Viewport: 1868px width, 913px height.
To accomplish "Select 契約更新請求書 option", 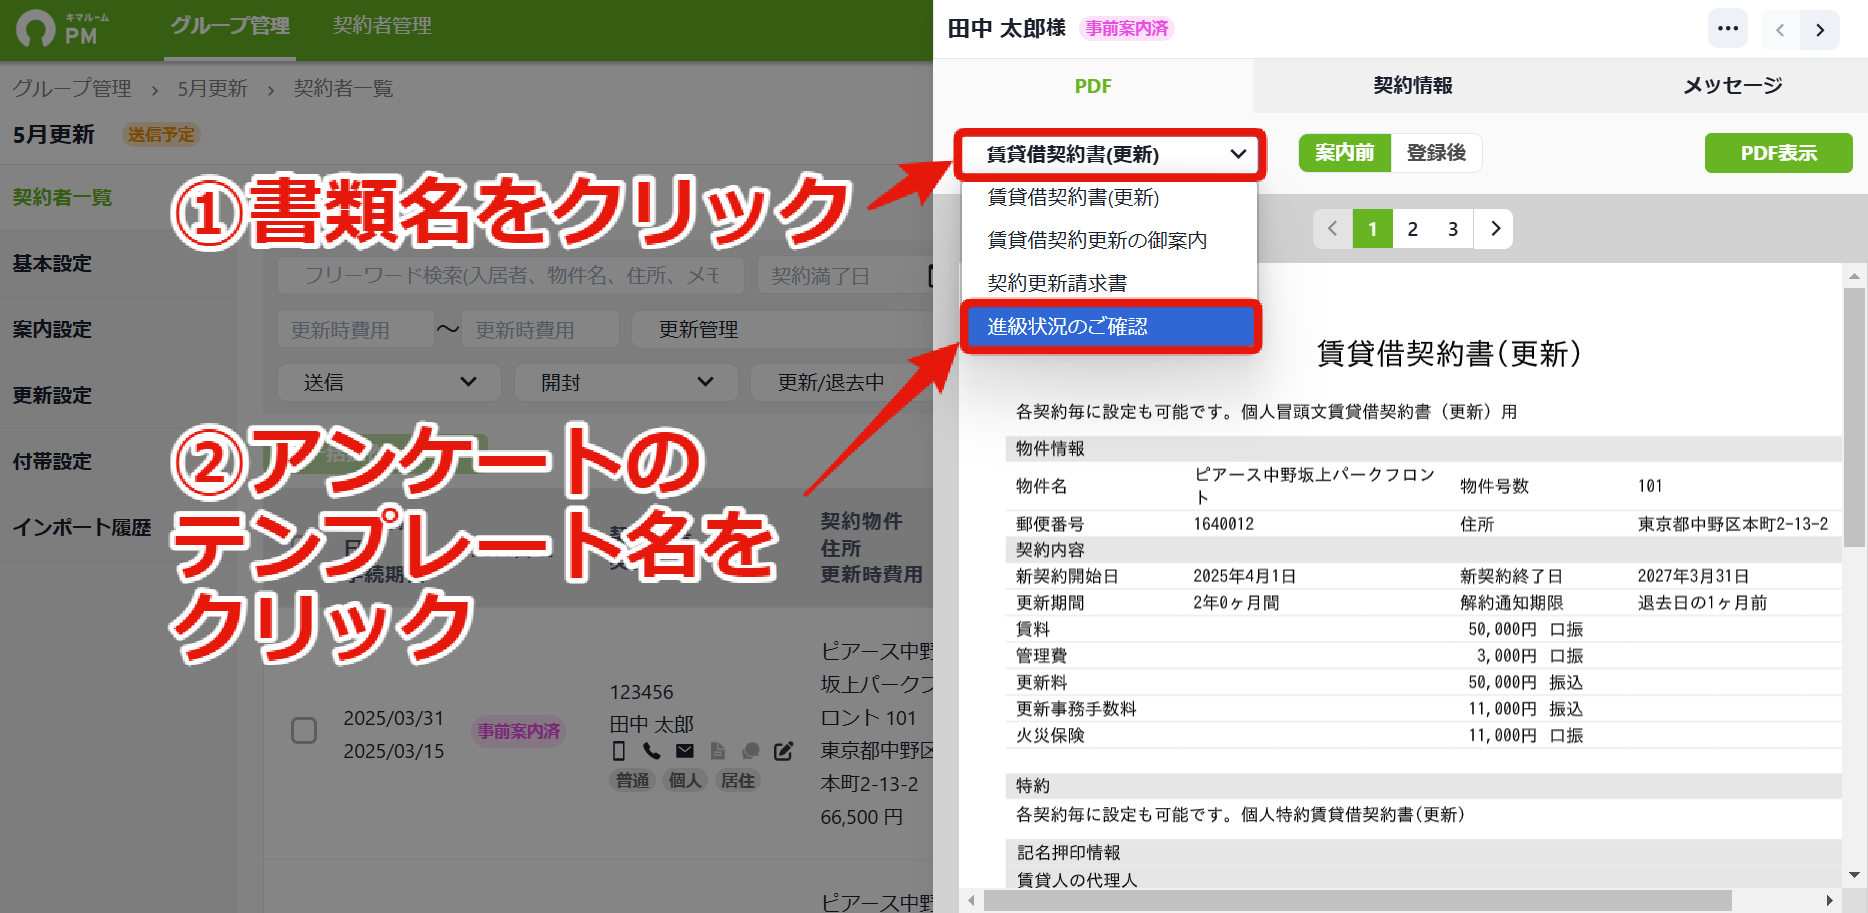I will (1108, 284).
